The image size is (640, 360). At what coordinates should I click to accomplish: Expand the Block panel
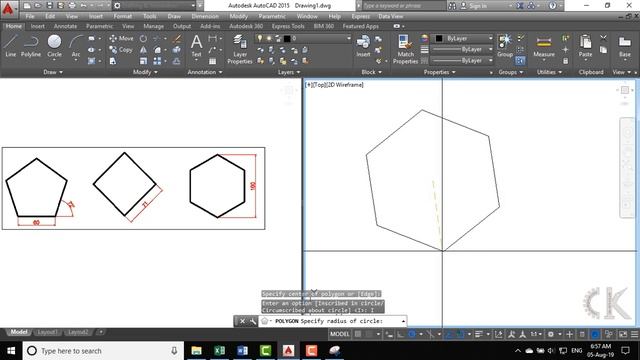(x=371, y=72)
